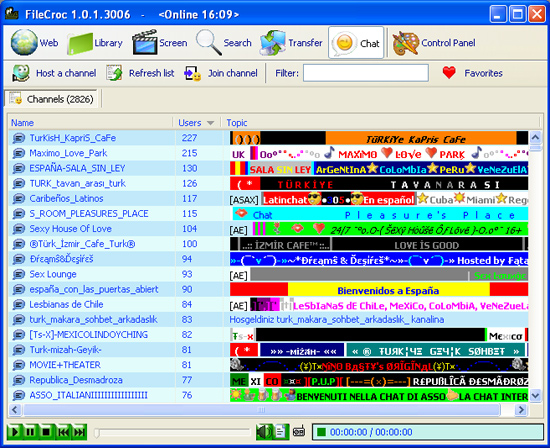The height and width of the screenshot is (448, 550).
Task: Click the Filter text field
Action: (x=366, y=73)
